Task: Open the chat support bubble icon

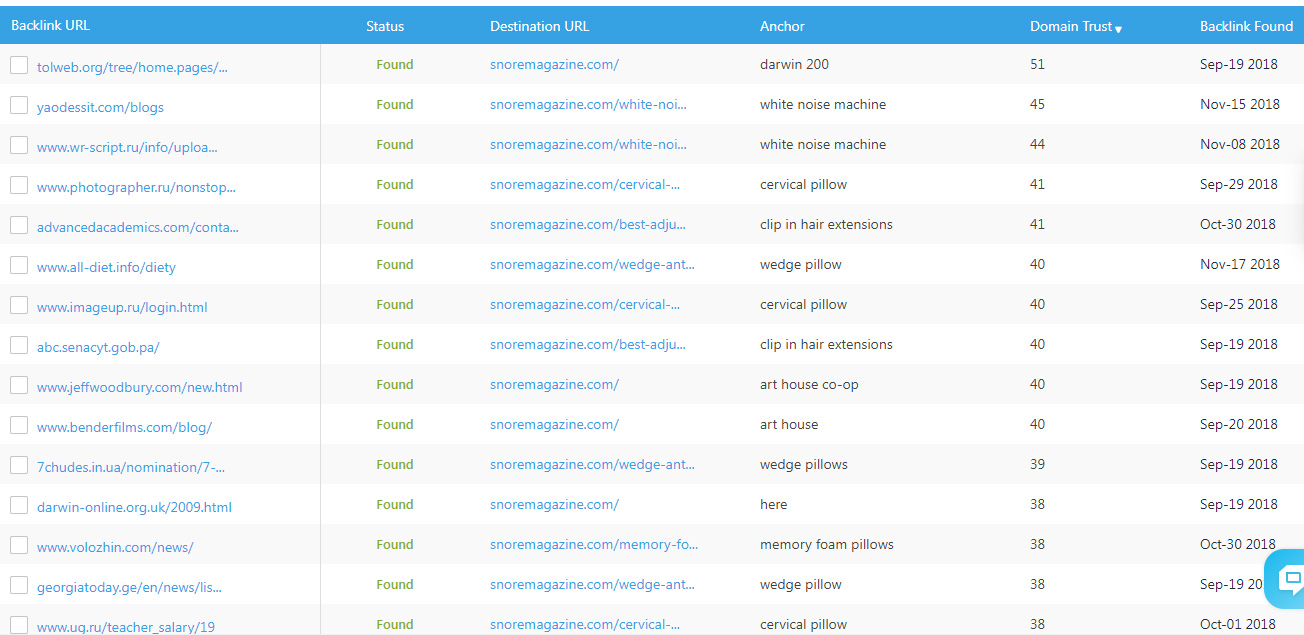Action: pos(1288,579)
